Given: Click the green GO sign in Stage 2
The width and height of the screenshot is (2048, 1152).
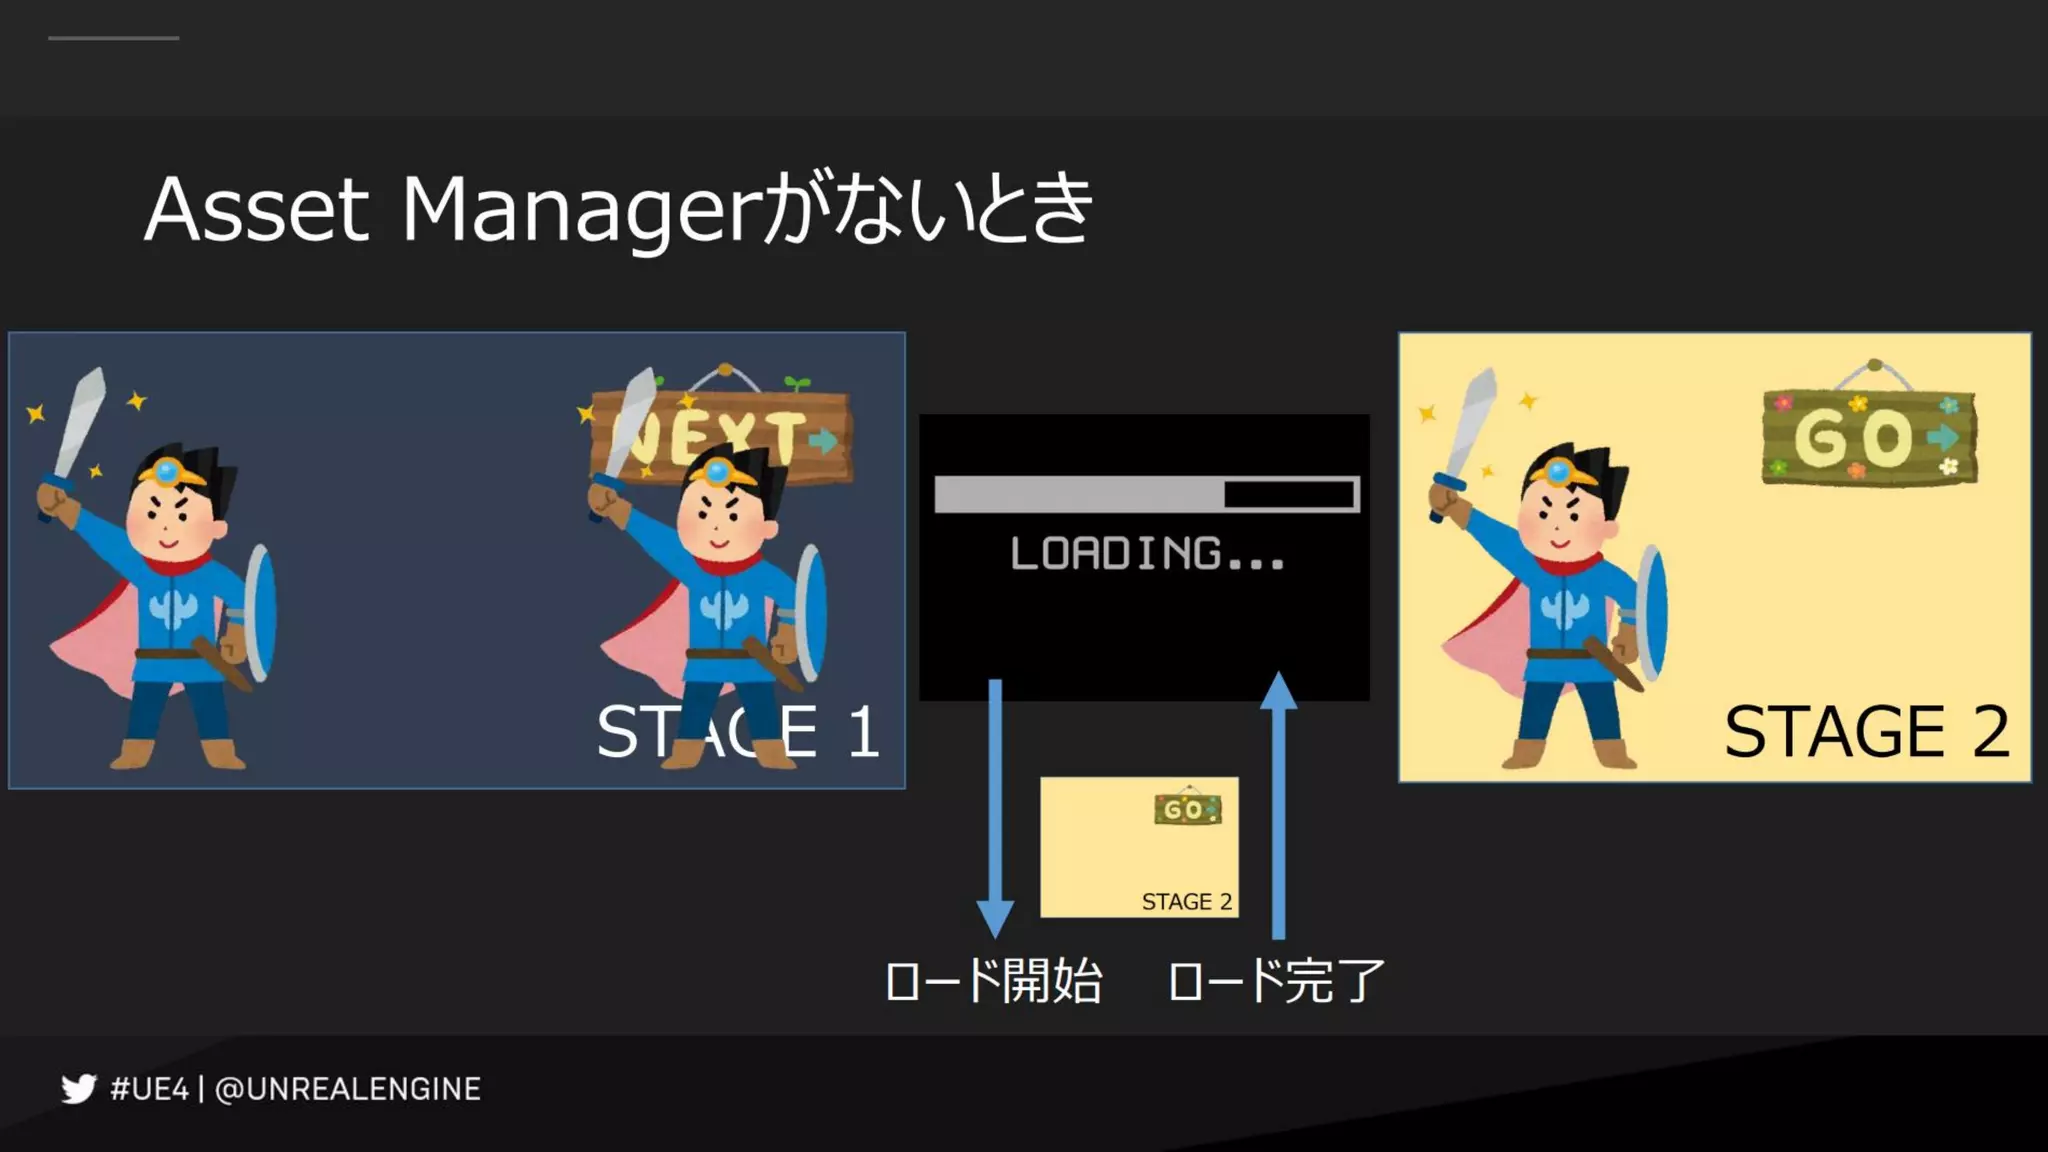Looking at the screenshot, I should (1868, 437).
